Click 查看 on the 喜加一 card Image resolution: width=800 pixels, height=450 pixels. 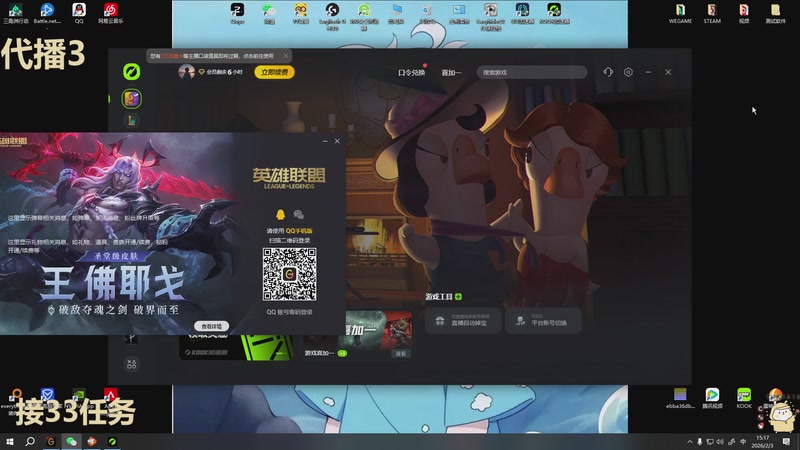tap(401, 353)
